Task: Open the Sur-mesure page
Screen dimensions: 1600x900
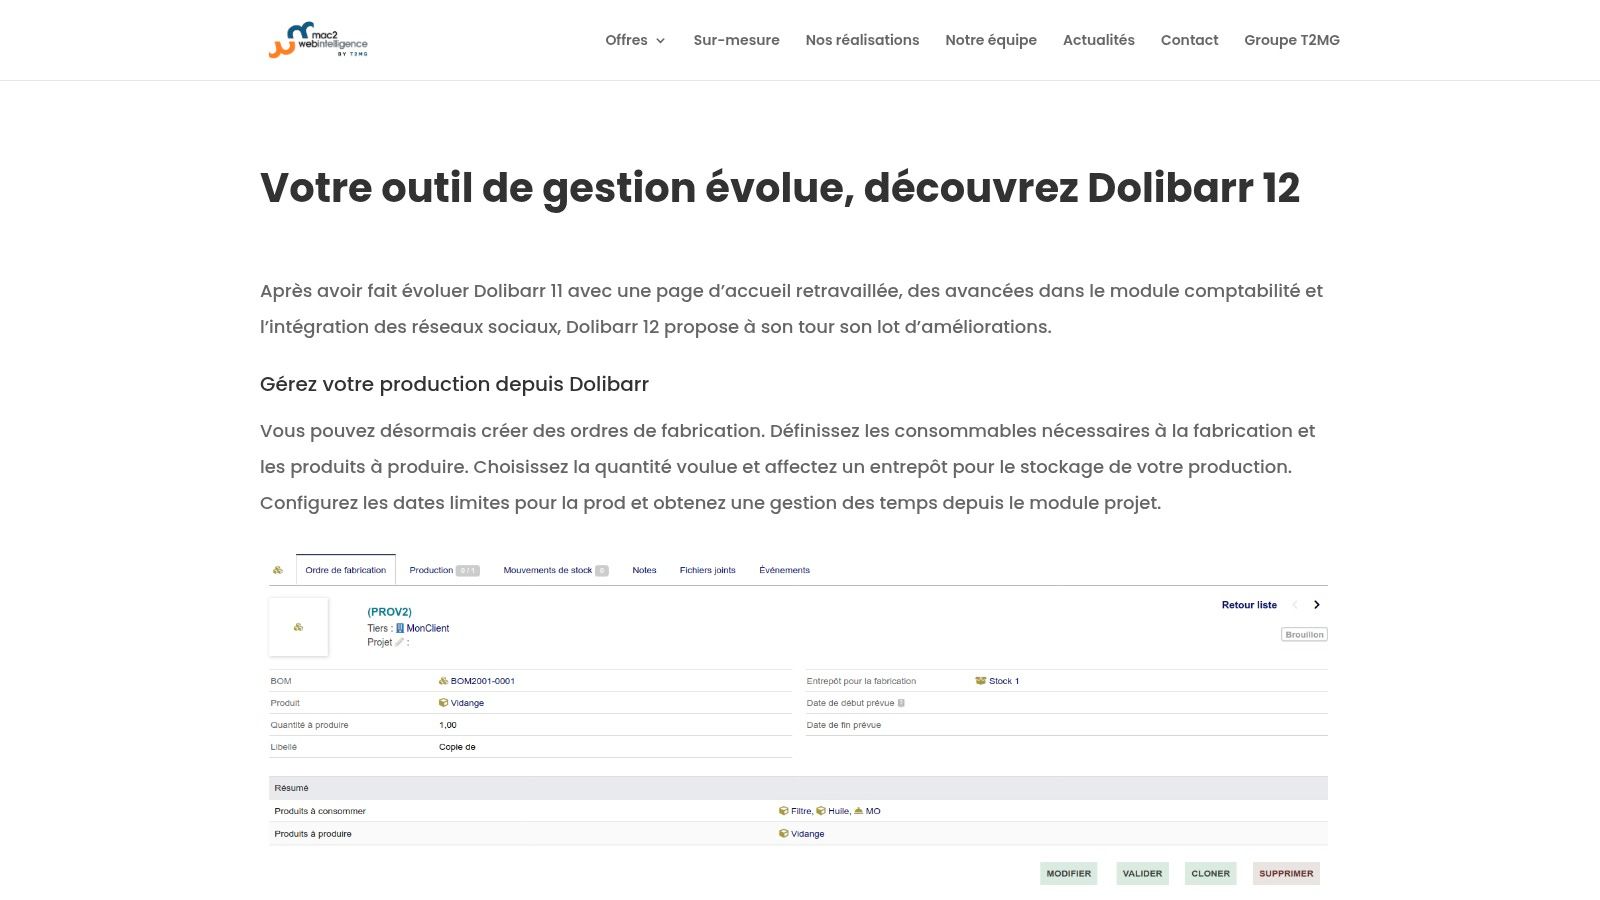Action: (736, 40)
